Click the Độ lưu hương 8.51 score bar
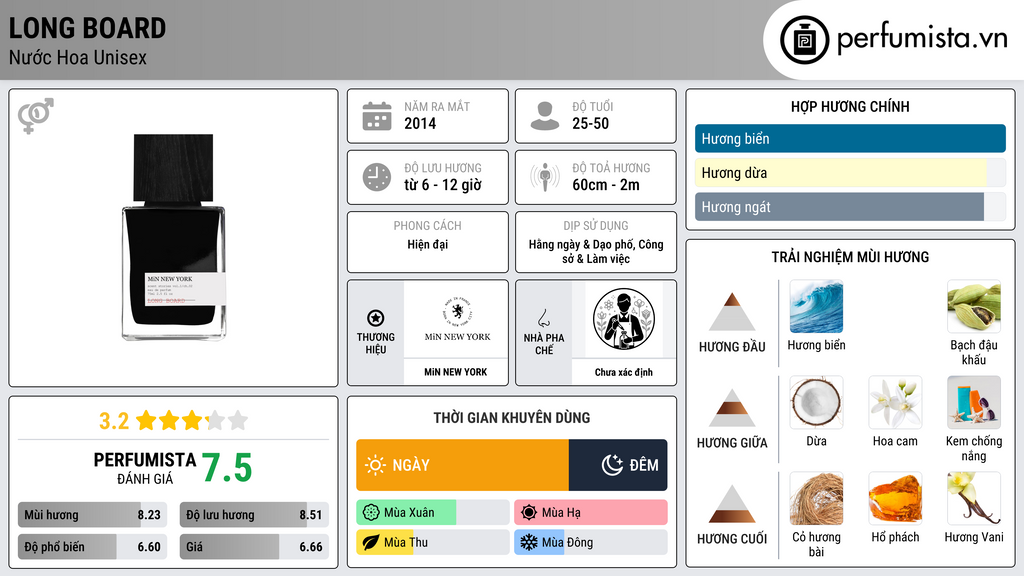The height and width of the screenshot is (576, 1024). tap(254, 515)
